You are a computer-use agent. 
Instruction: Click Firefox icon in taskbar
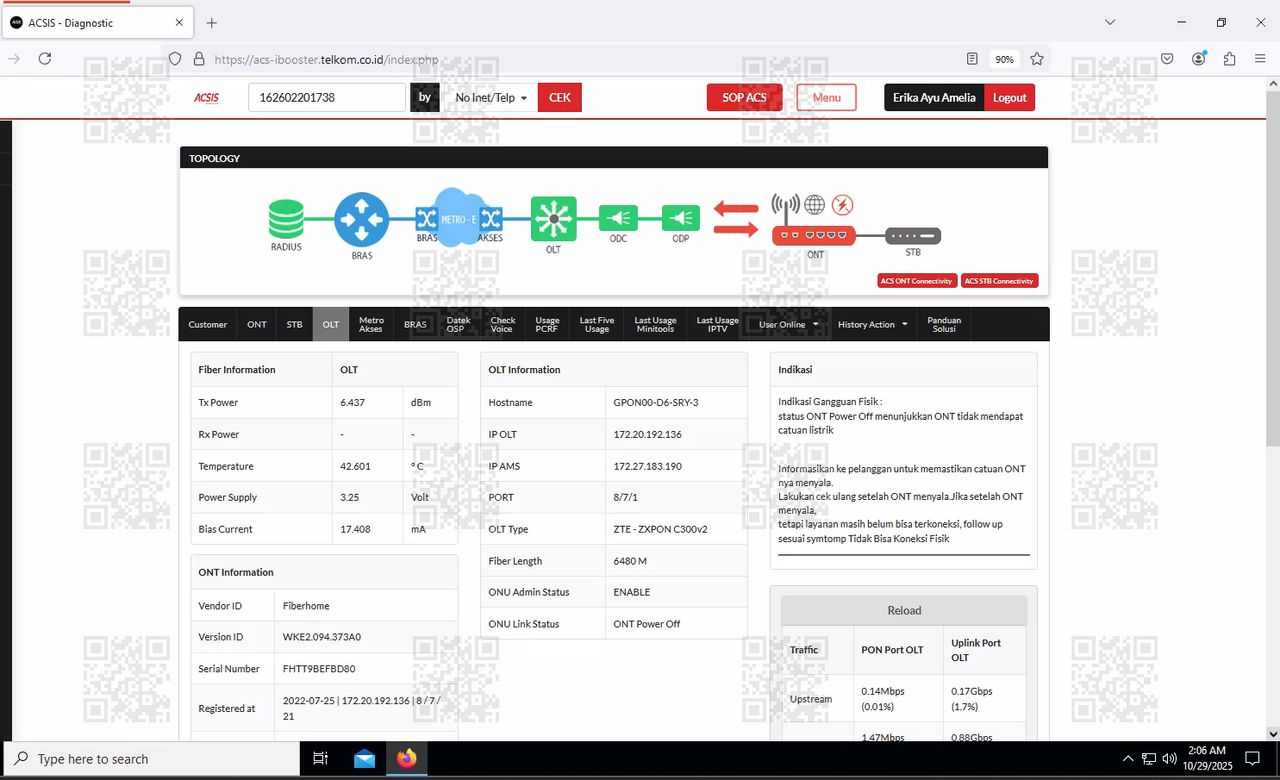pyautogui.click(x=406, y=759)
